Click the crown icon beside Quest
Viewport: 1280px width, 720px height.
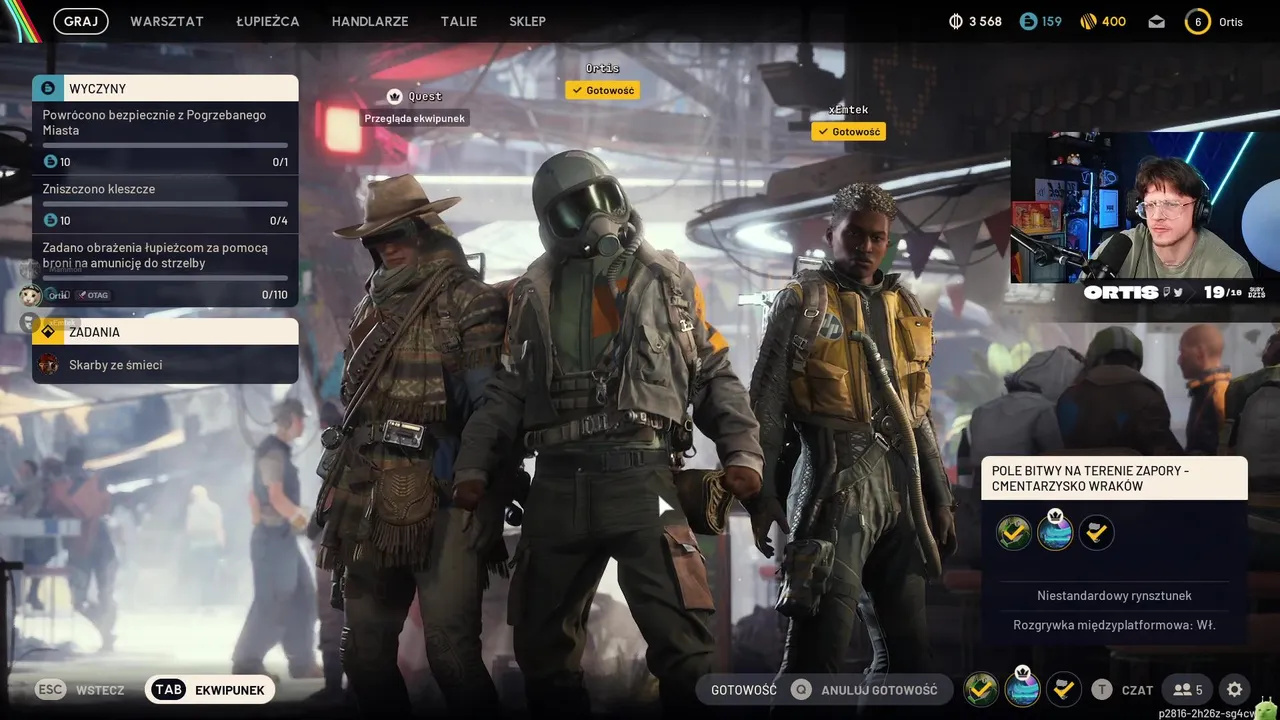(x=394, y=96)
